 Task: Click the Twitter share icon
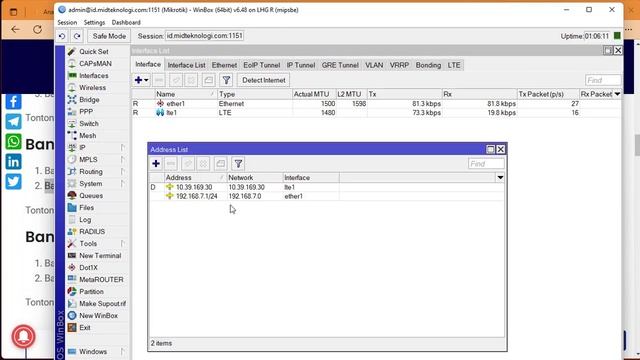tap(13, 182)
